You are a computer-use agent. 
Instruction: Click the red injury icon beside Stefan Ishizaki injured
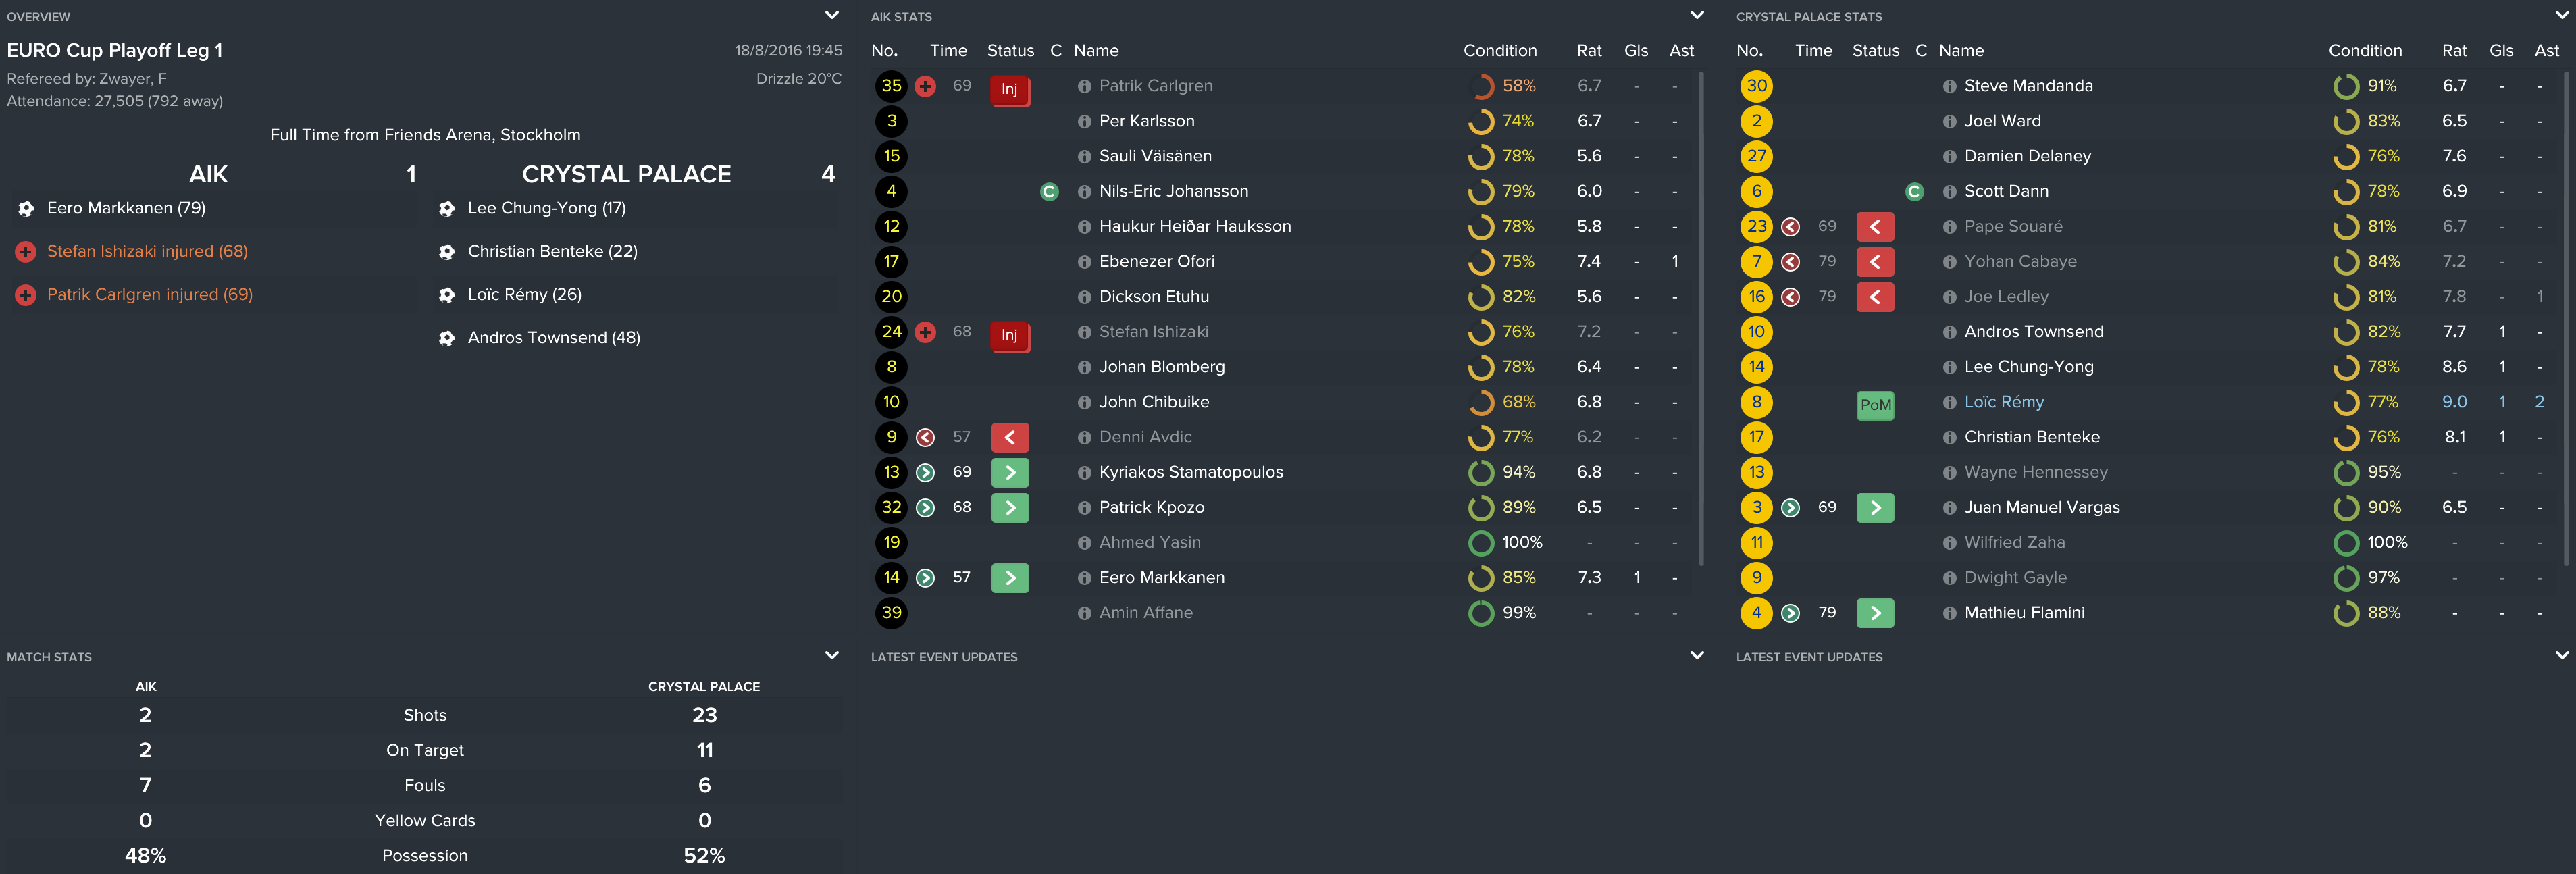point(26,252)
